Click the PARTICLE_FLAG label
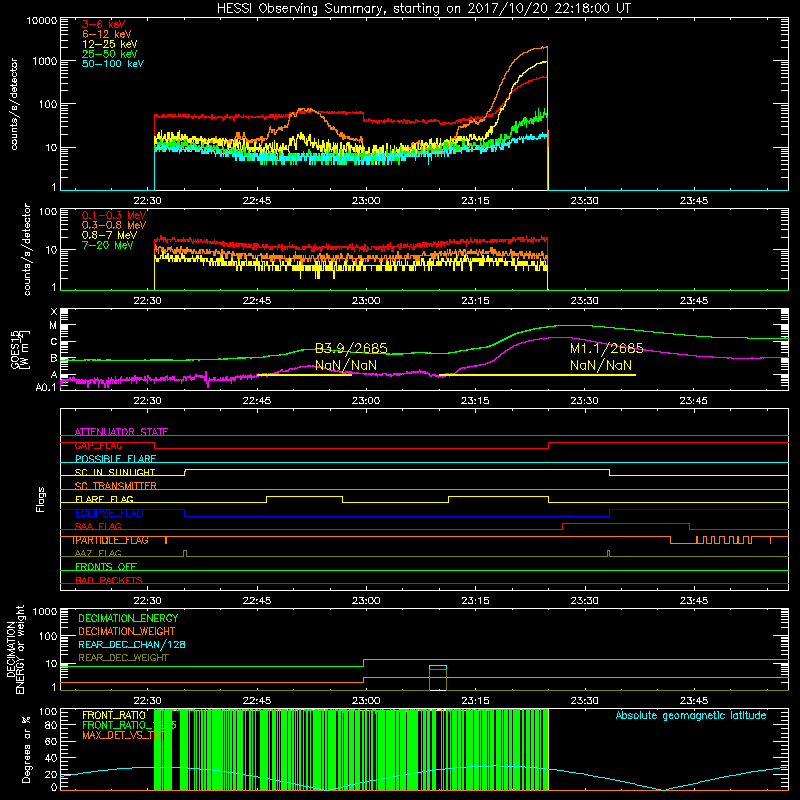 click(x=111, y=540)
